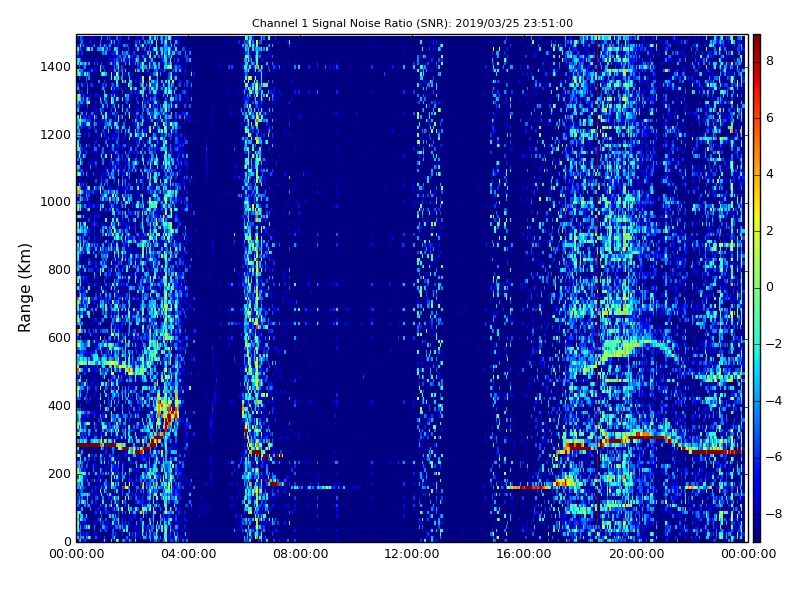Click the 800 range tick label
Image resolution: width=800 pixels, height=600 pixels.
click(59, 270)
